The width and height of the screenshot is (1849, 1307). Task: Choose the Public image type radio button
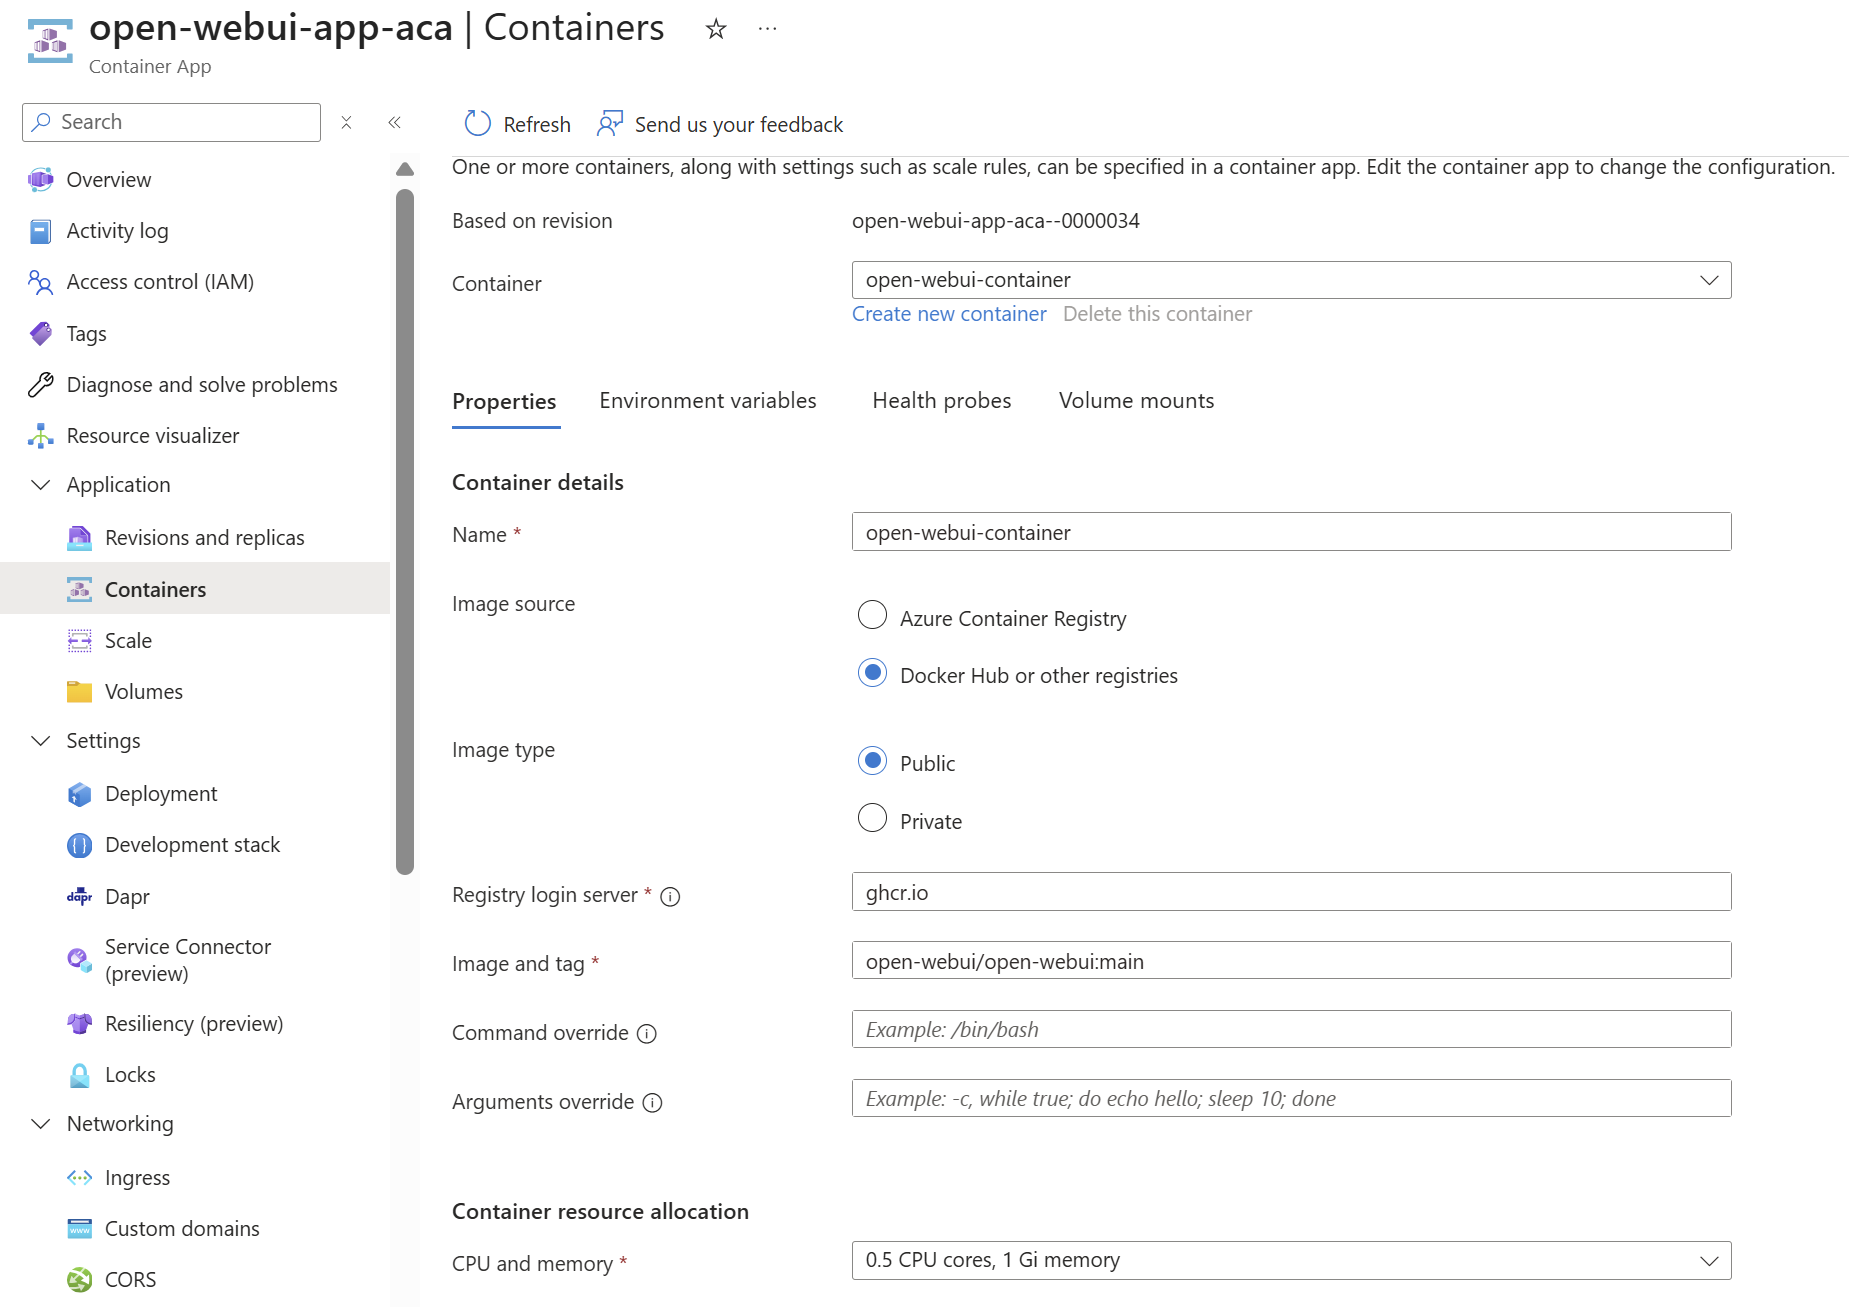coord(872,761)
